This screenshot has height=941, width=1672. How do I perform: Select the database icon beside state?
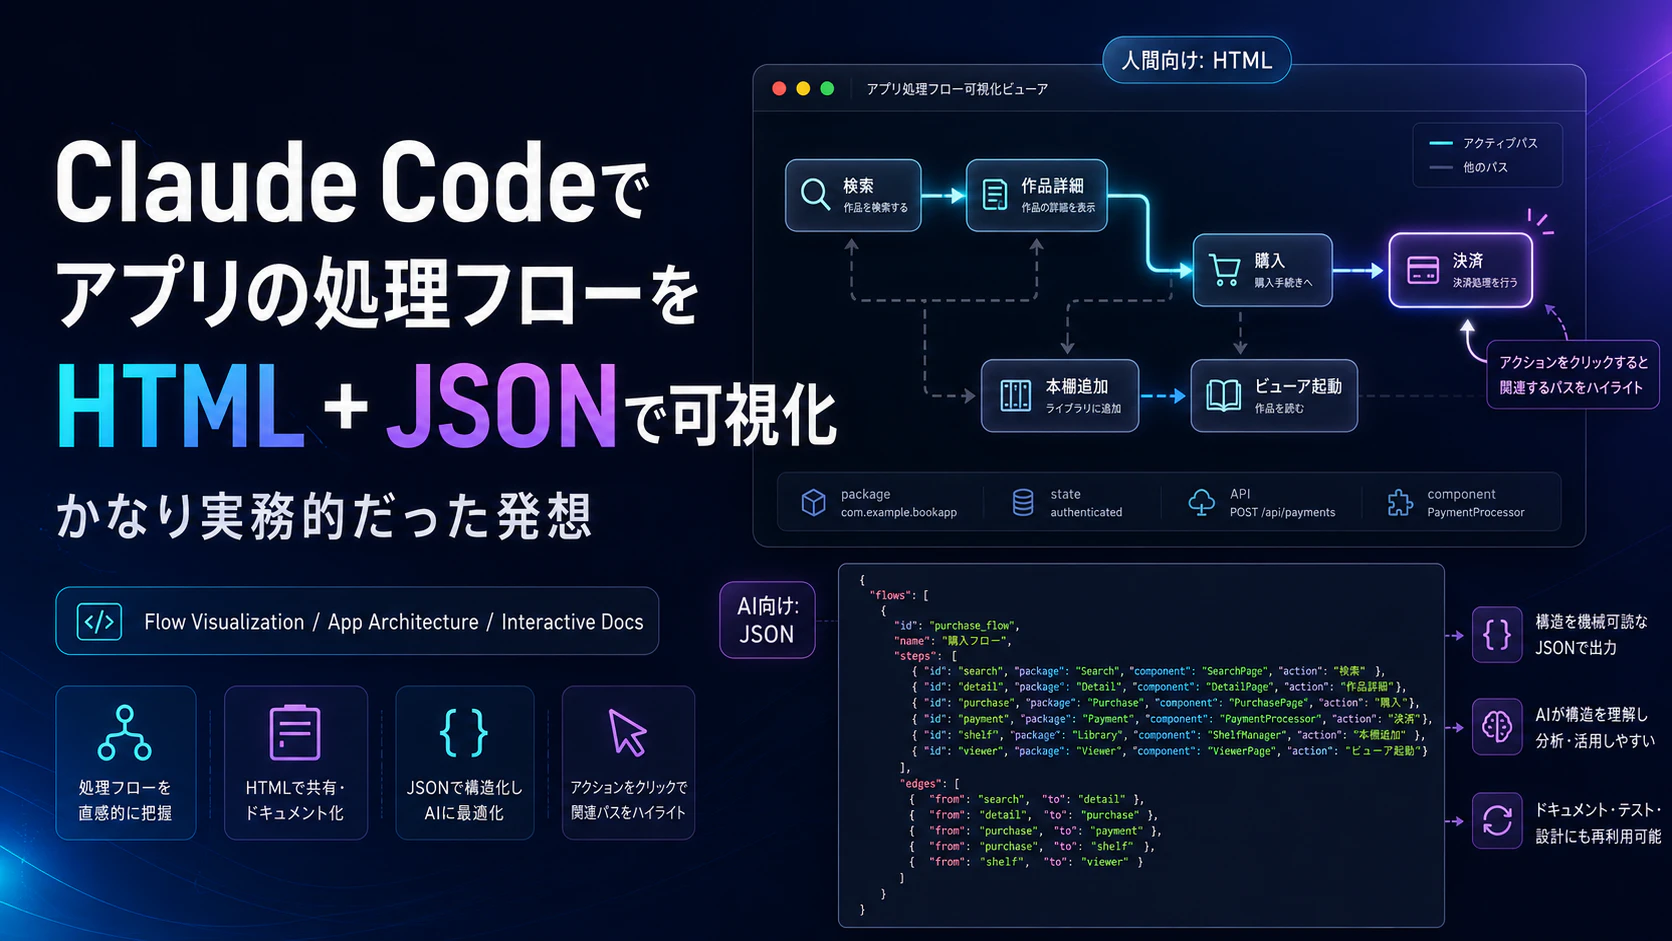[1023, 502]
